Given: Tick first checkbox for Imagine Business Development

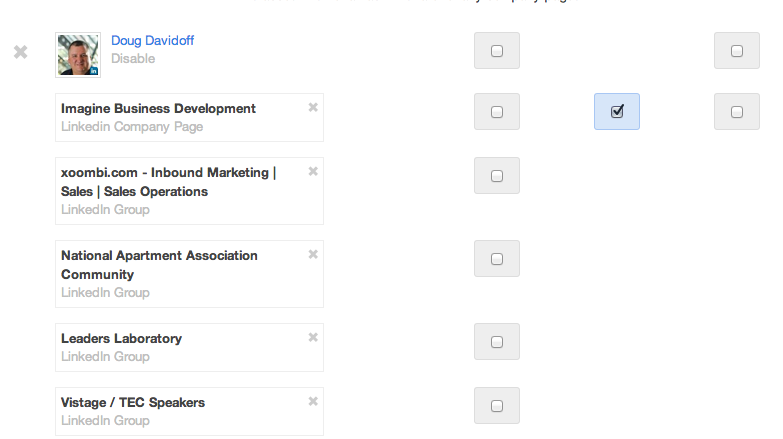Looking at the screenshot, I should tap(497, 112).
